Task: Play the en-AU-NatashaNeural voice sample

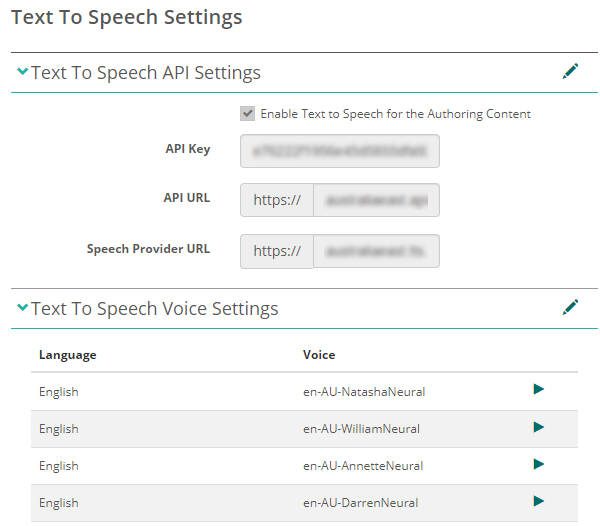Action: tap(539, 390)
